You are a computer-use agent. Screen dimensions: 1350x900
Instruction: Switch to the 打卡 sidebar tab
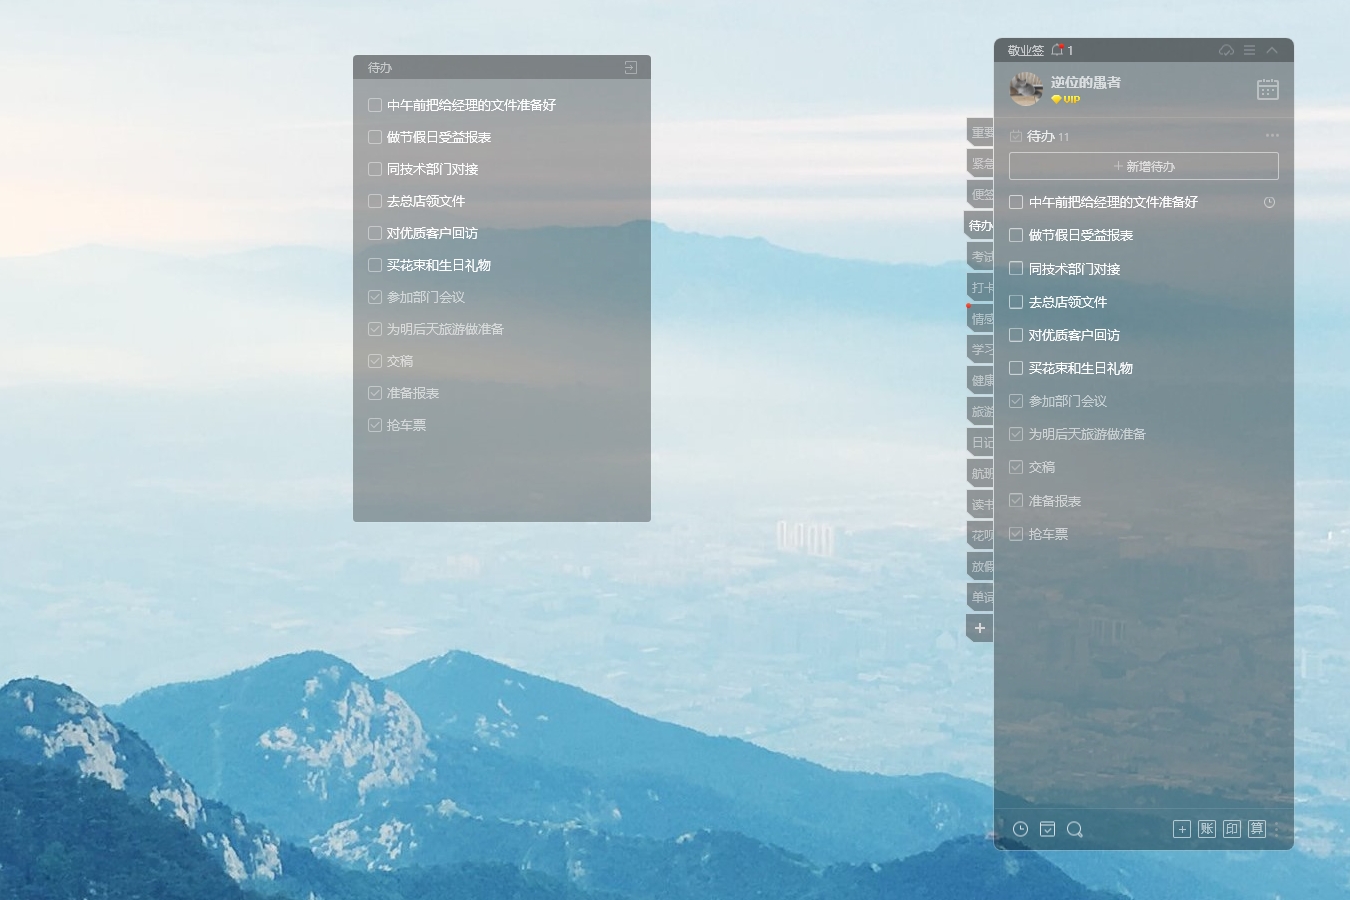click(980, 287)
